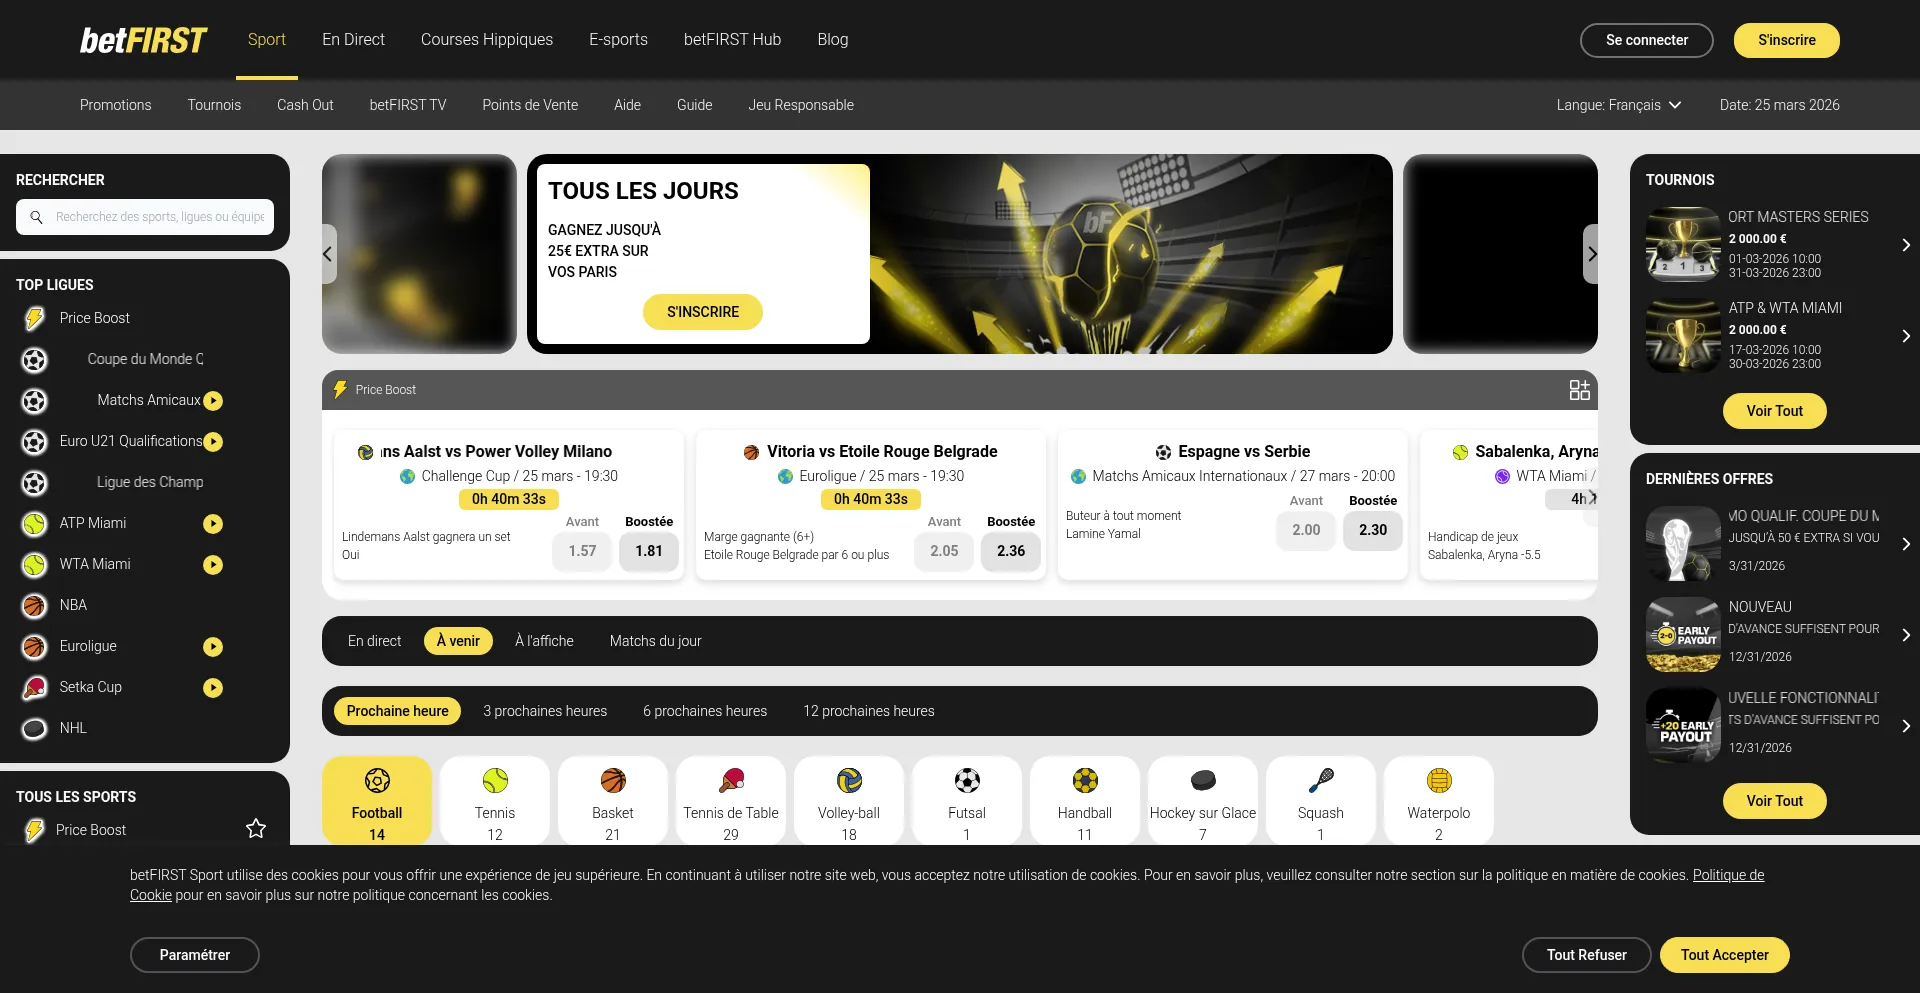Open the Cash Out menu item
Screen dimensions: 1920x993
point(305,105)
